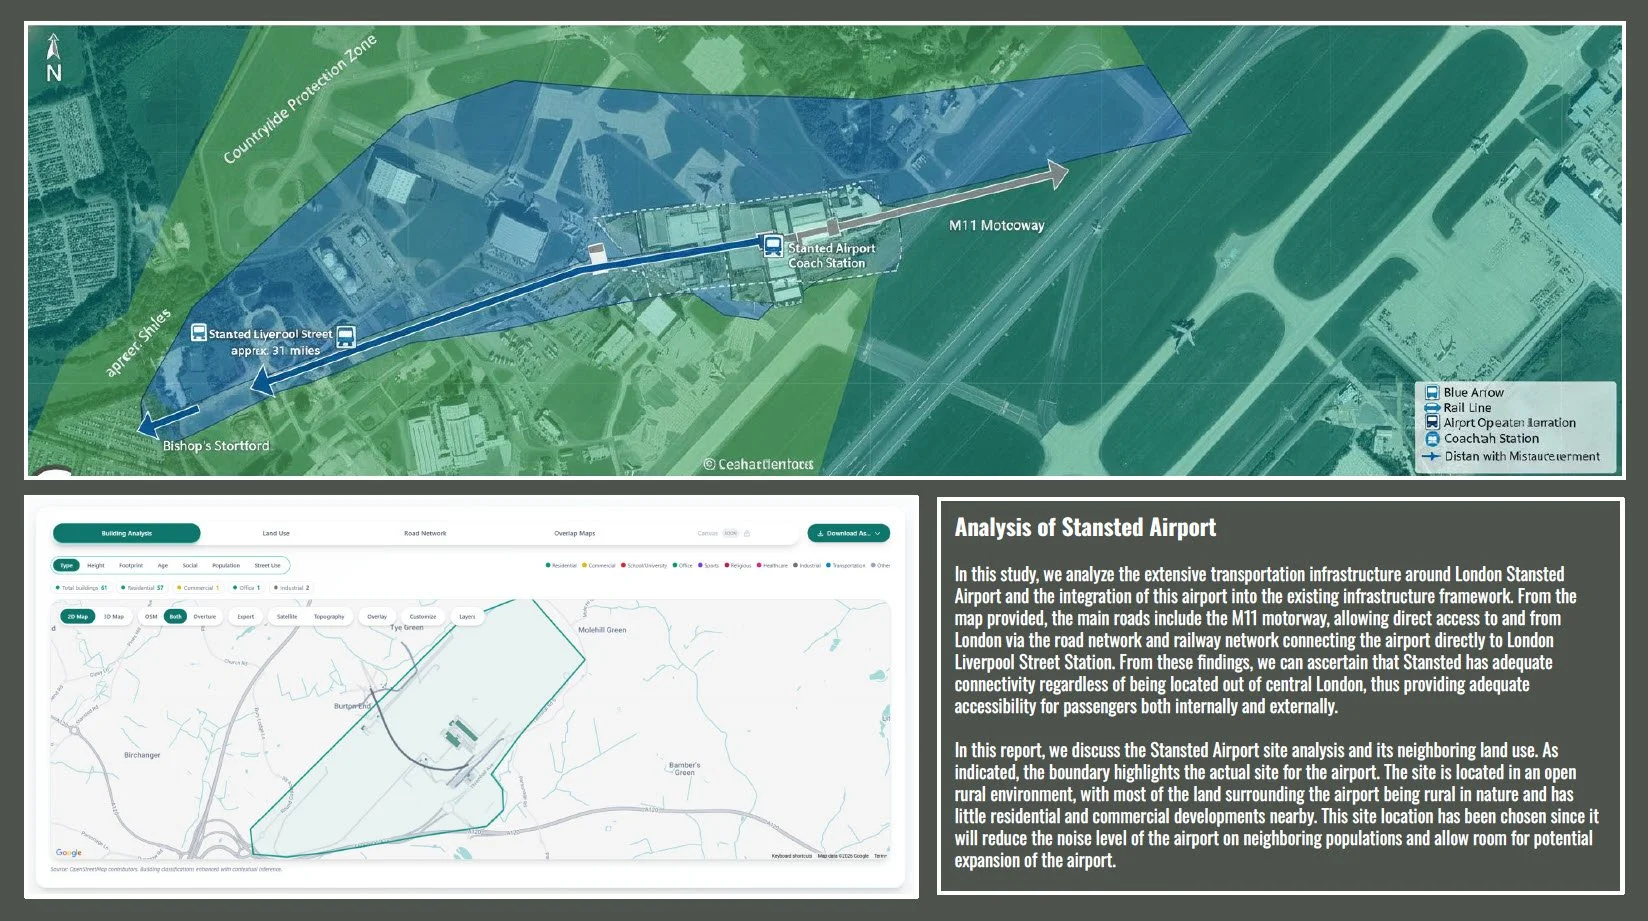This screenshot has height=921, width=1648.
Task: Choose Overture as data source
Action: (x=205, y=616)
